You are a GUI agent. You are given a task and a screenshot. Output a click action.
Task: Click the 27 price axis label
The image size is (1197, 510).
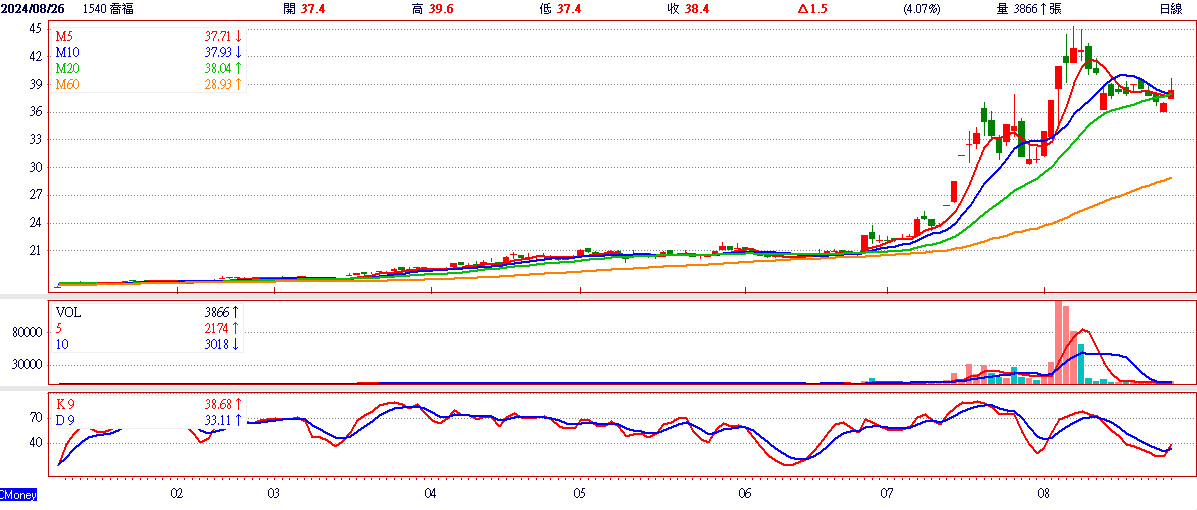coord(36,195)
